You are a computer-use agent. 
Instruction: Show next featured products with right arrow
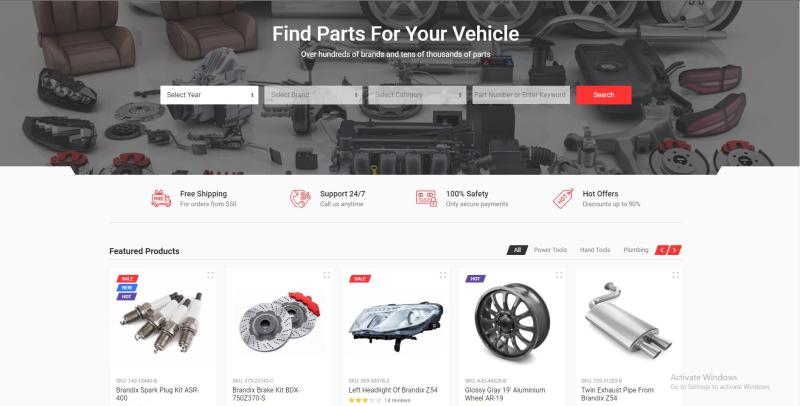(x=674, y=250)
